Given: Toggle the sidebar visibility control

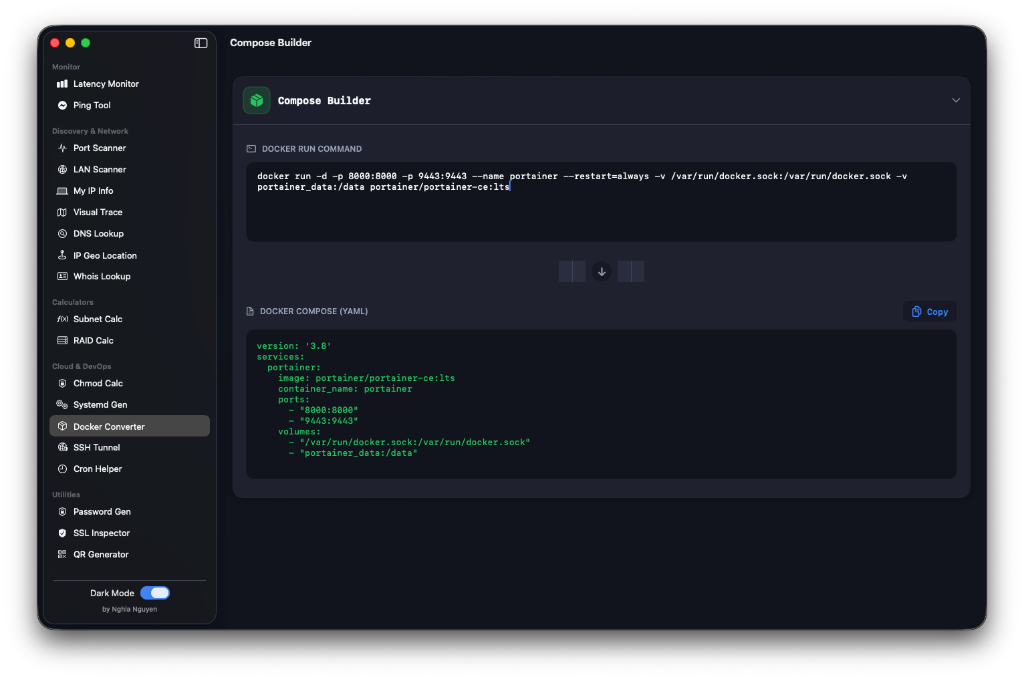Looking at the screenshot, I should click(200, 42).
